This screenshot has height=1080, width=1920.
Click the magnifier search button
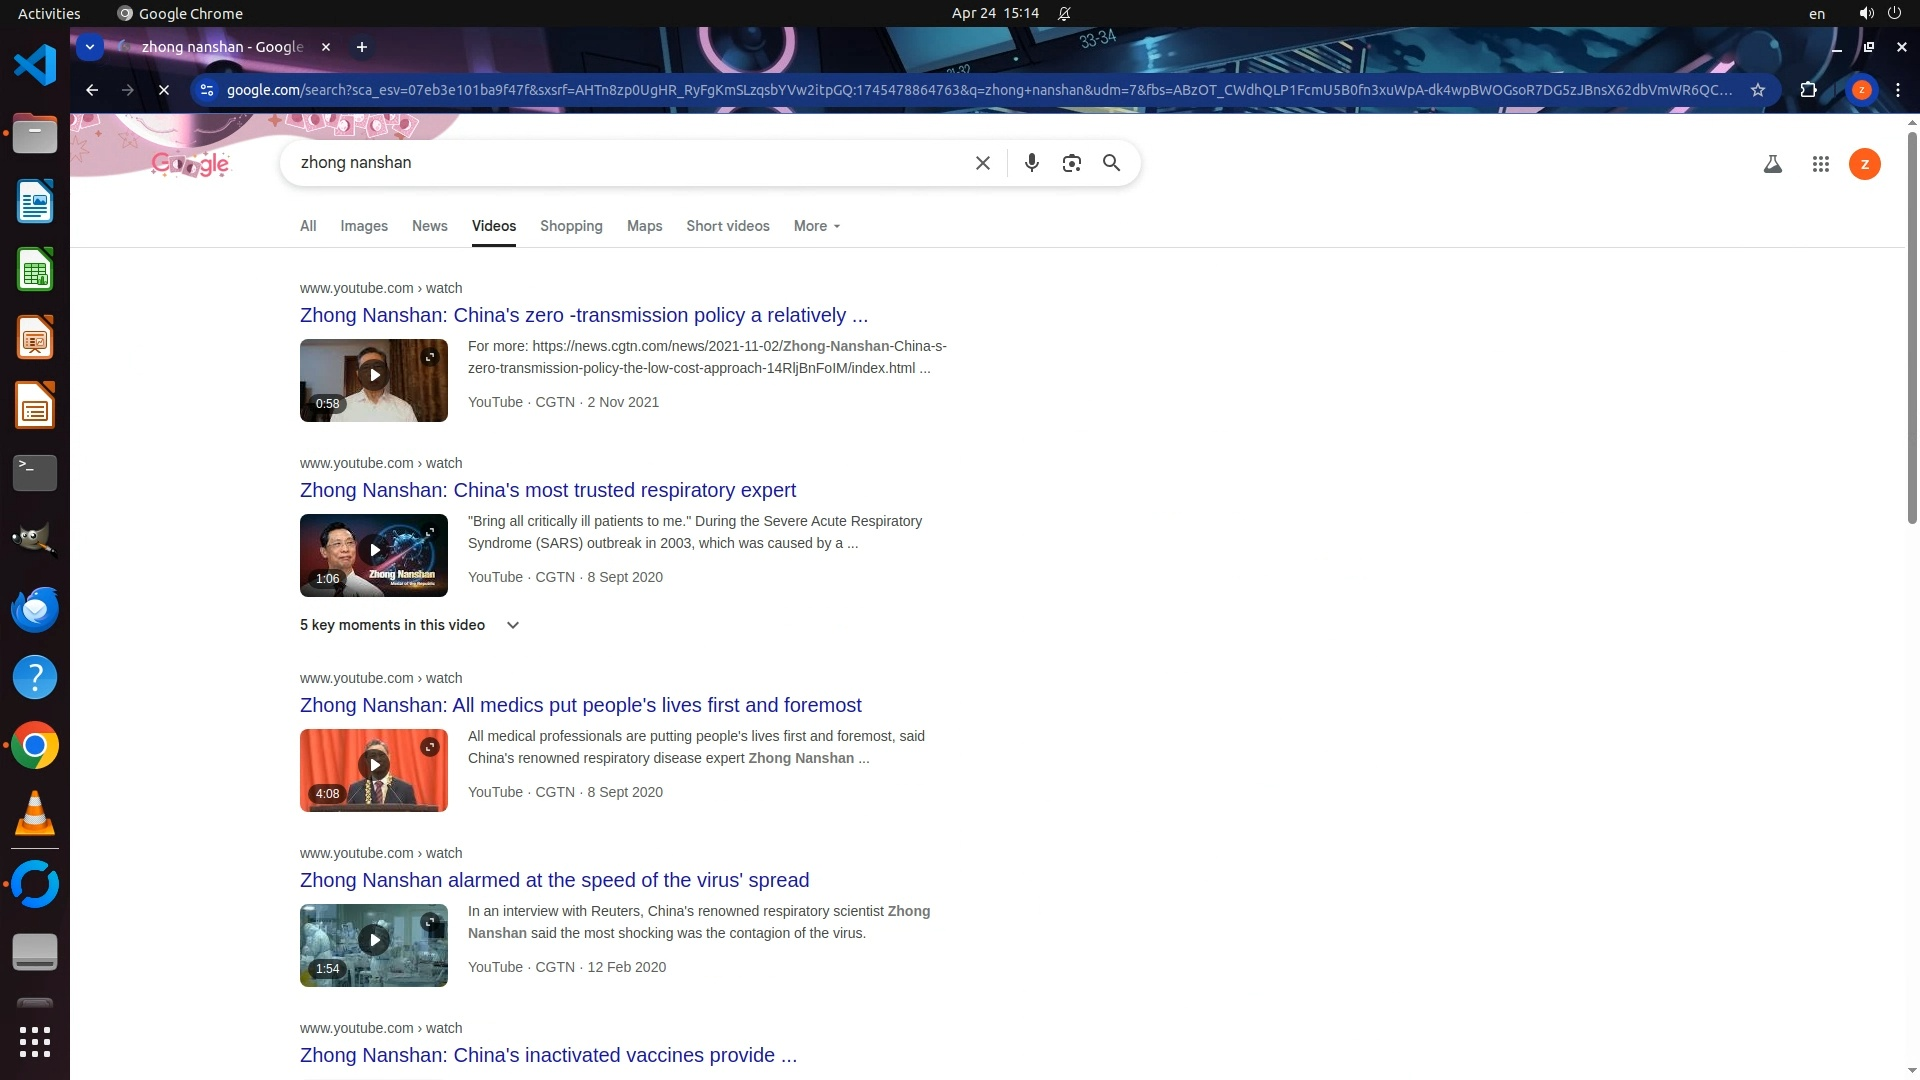click(1111, 163)
